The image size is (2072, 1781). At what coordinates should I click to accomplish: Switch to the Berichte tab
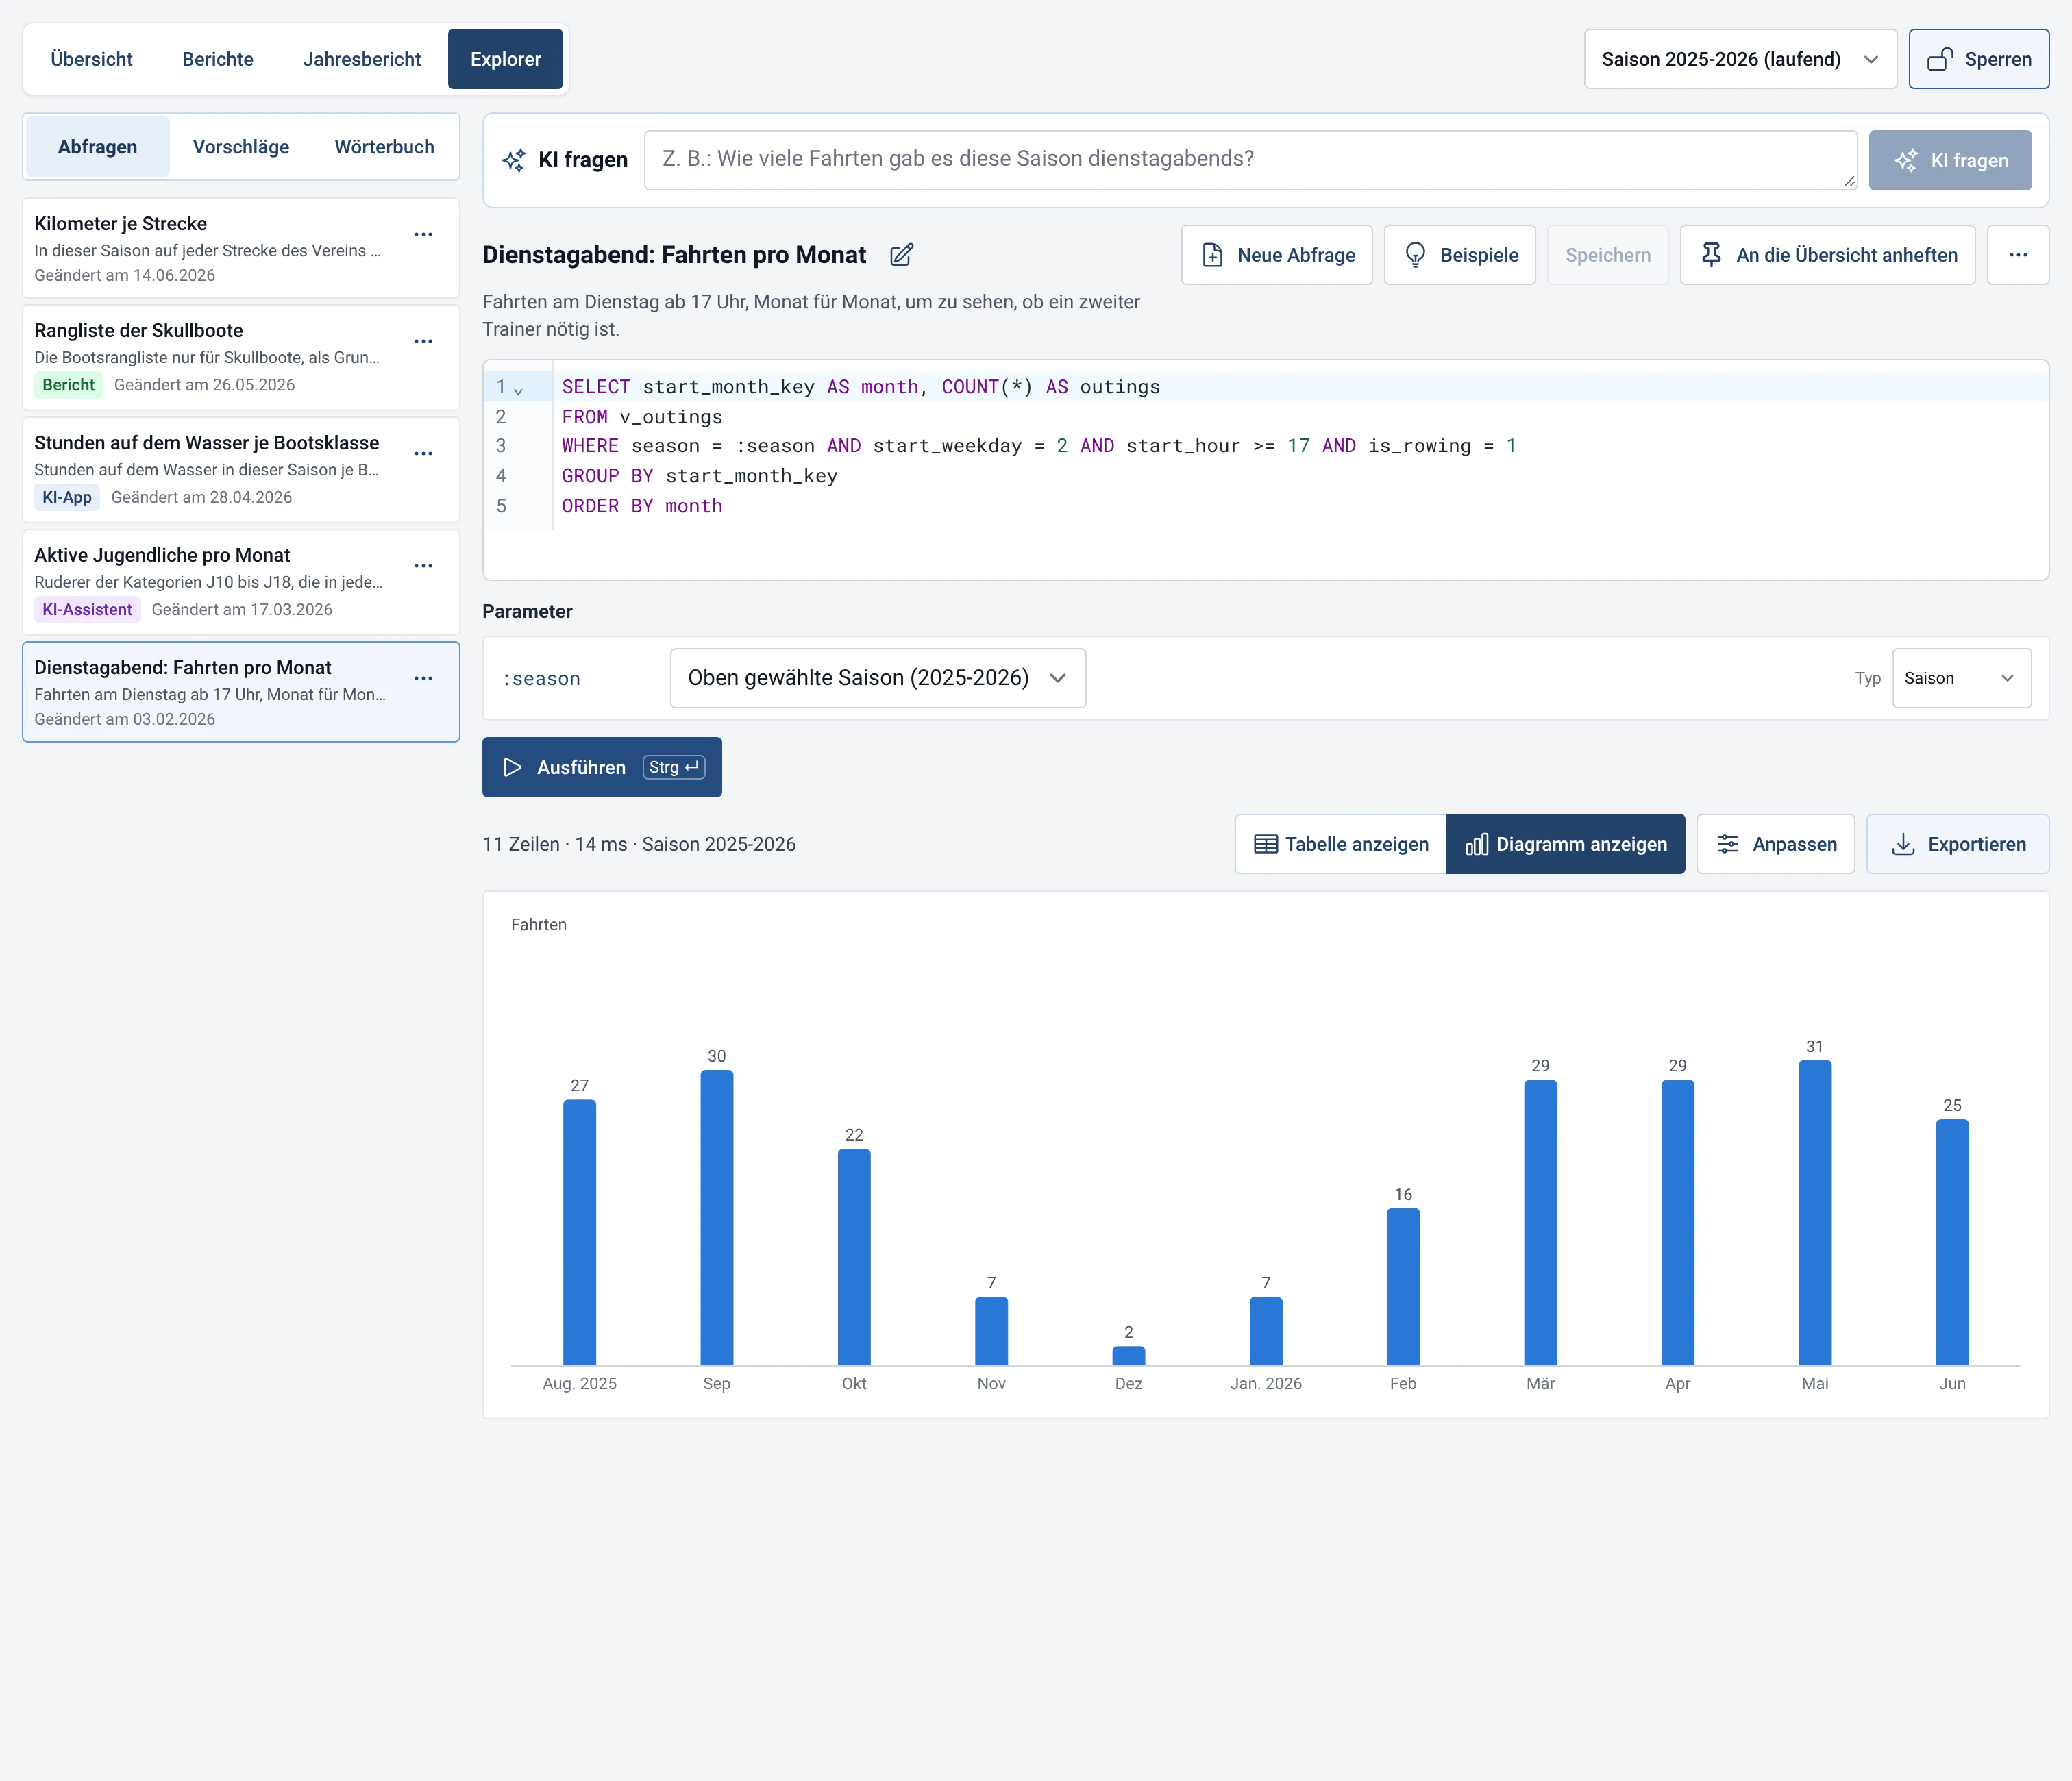tap(218, 59)
